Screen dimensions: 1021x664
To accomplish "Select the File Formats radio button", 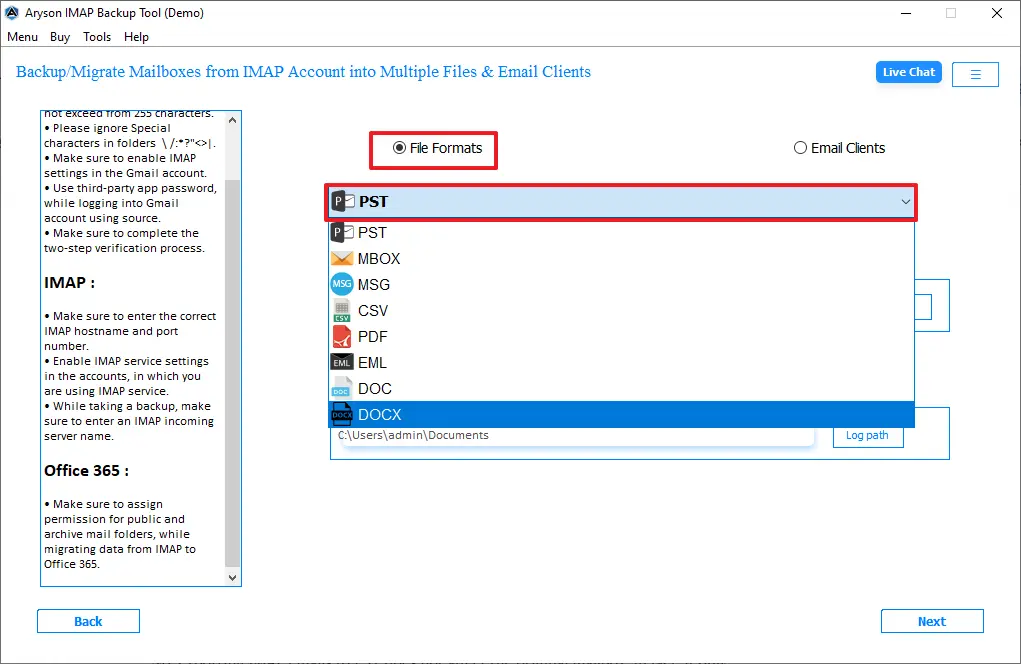I will coord(399,148).
